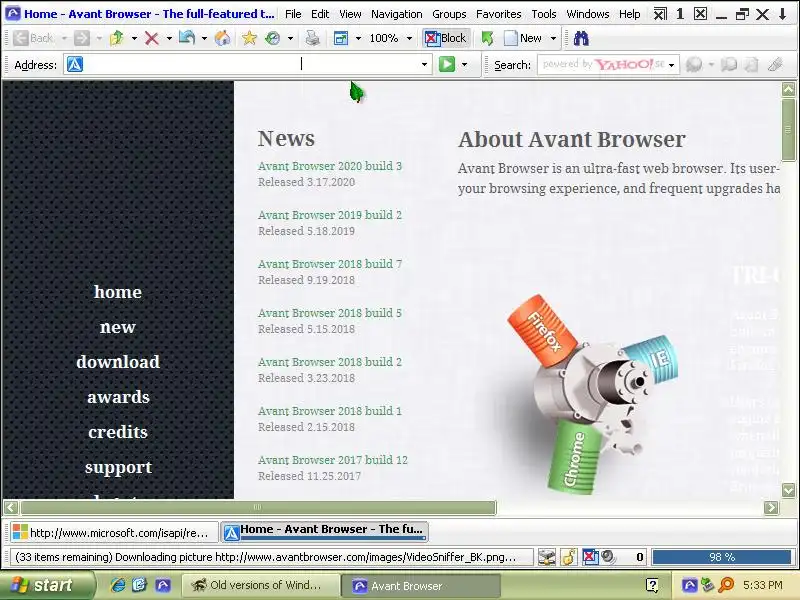Click Avant Browser quick launch icon

click(163, 585)
